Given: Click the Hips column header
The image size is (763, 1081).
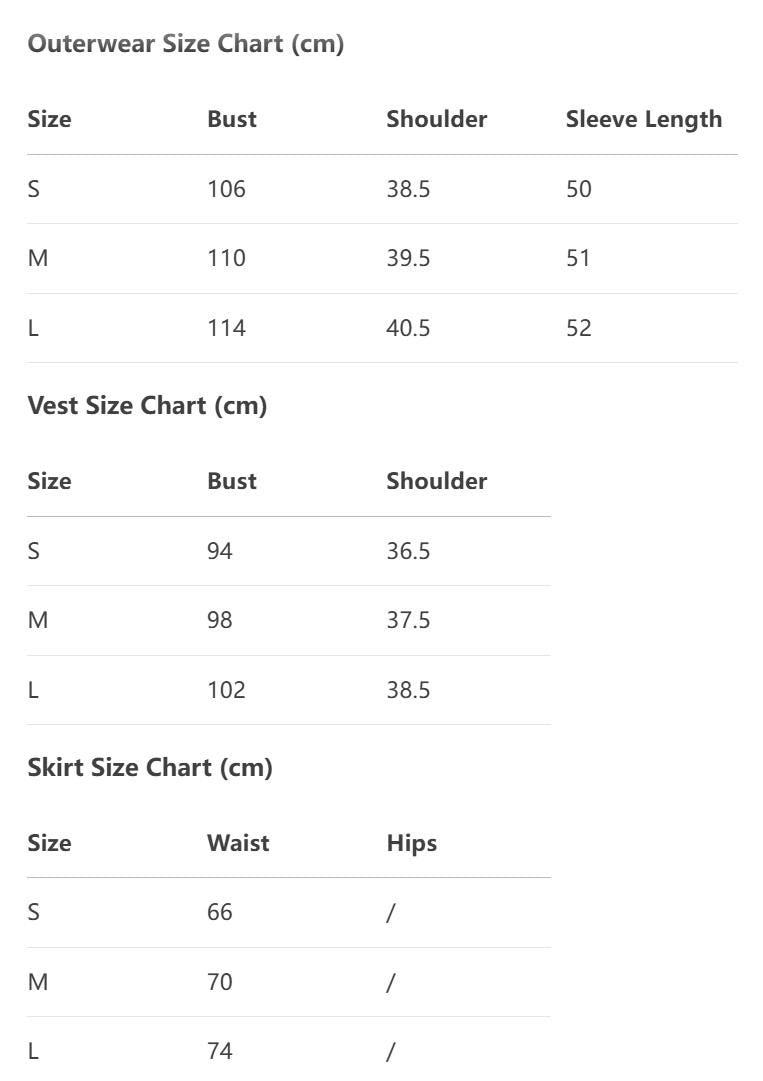Looking at the screenshot, I should 412,843.
